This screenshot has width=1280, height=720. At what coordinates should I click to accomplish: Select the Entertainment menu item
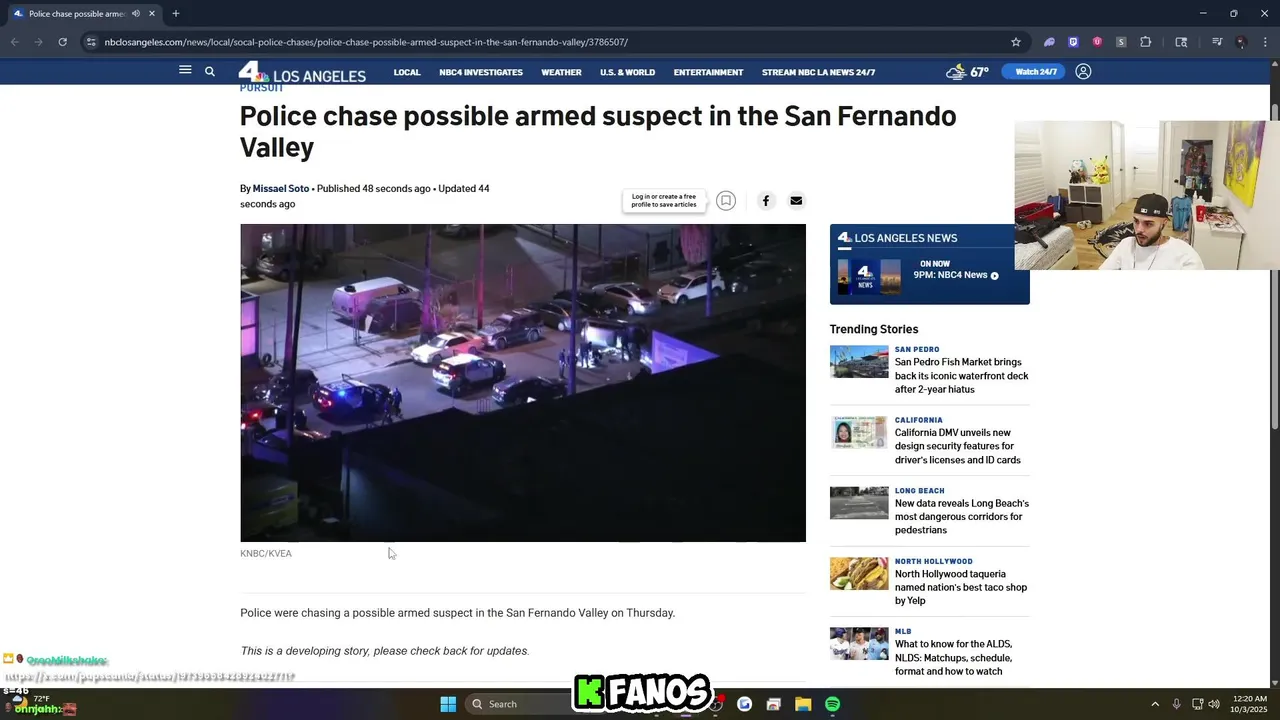click(708, 72)
